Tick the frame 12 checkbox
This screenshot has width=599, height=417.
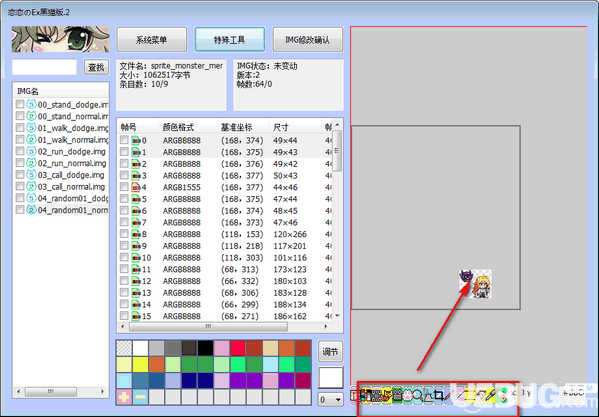pos(124,281)
